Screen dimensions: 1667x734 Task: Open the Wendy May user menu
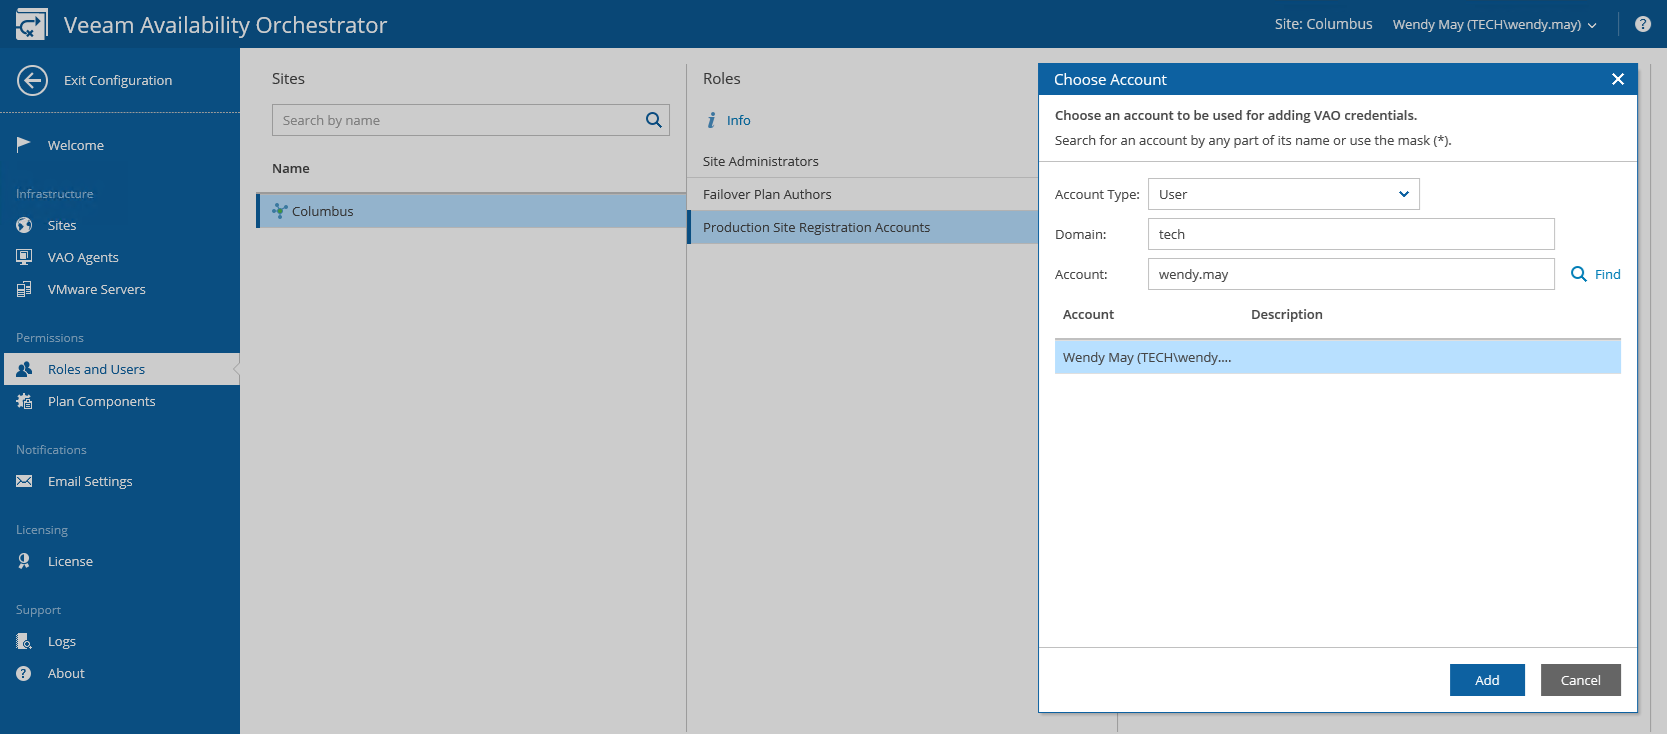pos(1494,24)
